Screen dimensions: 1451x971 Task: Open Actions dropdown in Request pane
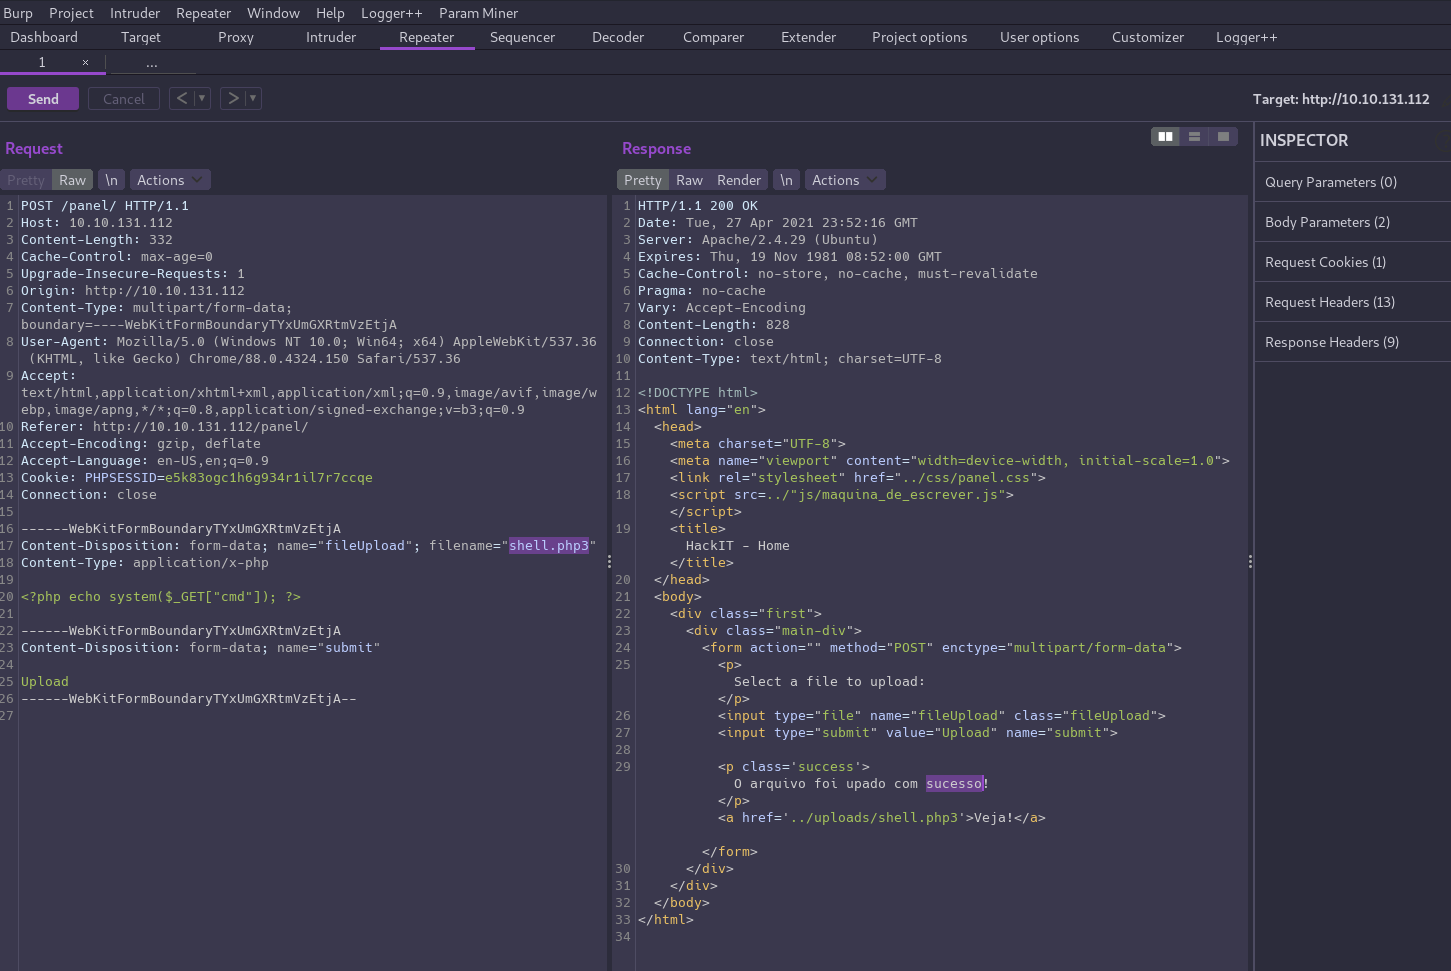(169, 180)
